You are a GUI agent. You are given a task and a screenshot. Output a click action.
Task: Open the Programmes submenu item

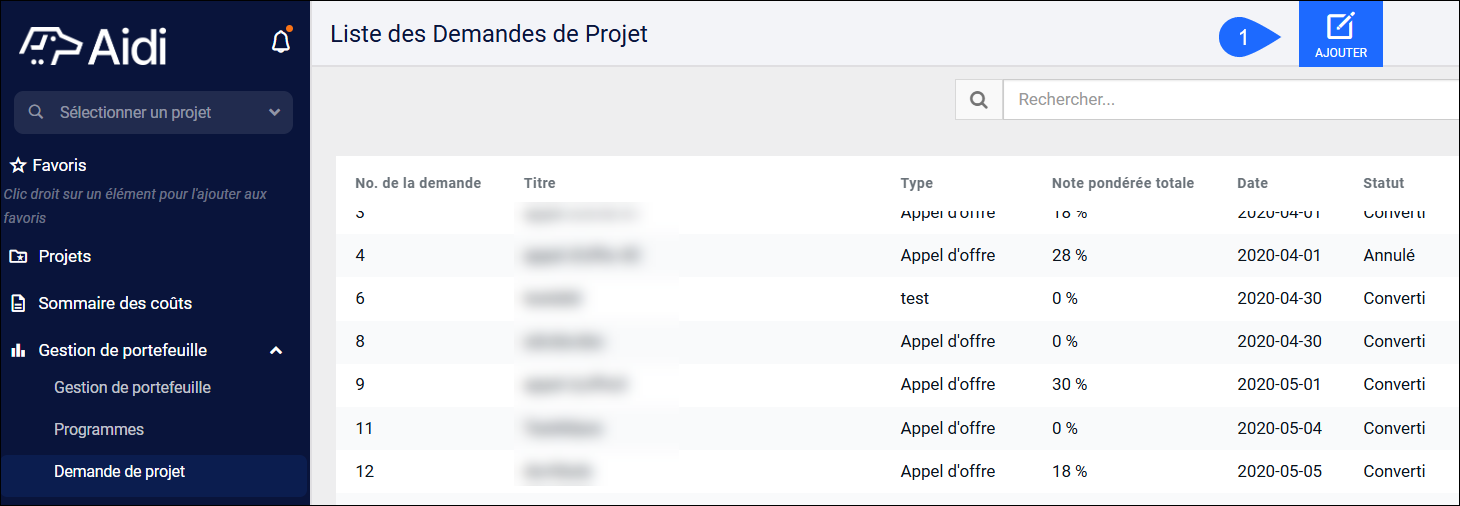tap(99, 430)
